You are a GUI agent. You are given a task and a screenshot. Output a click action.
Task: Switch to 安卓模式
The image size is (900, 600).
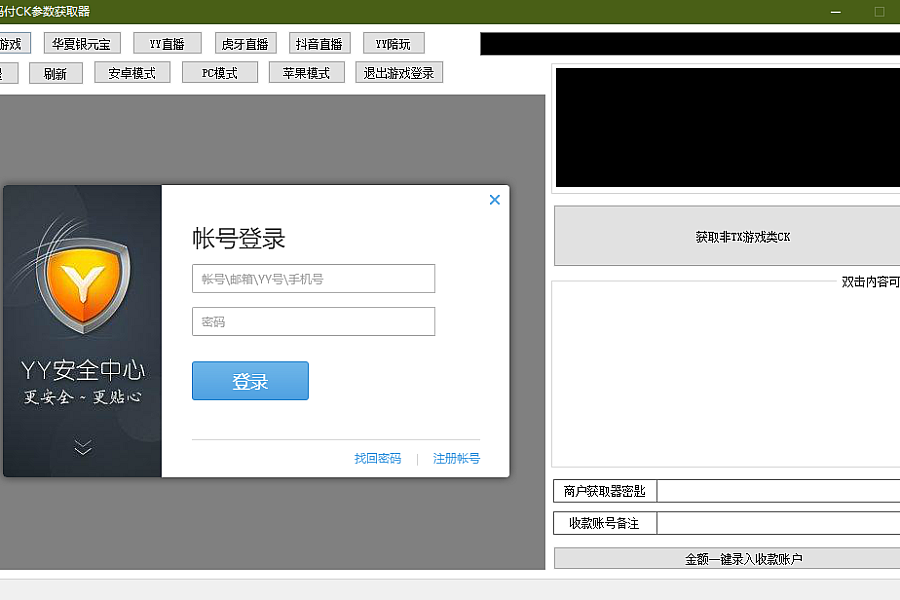pyautogui.click(x=132, y=73)
